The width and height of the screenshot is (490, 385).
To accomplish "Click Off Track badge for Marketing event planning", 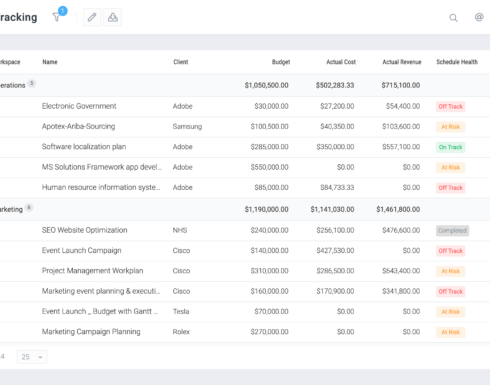I will [450, 292].
